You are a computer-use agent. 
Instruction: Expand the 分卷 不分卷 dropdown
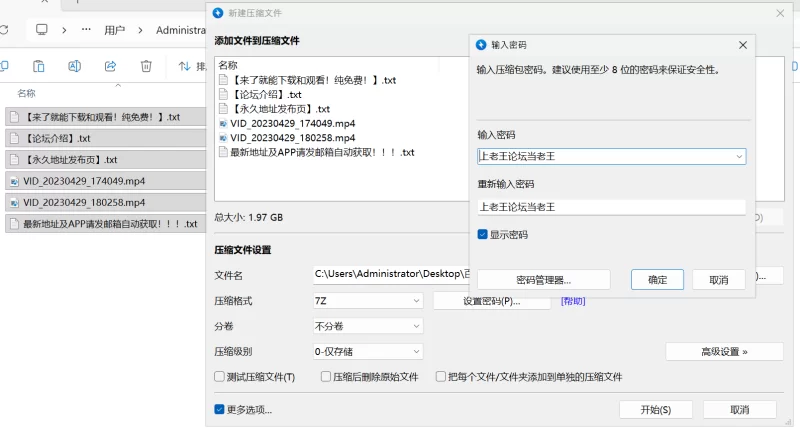click(x=368, y=326)
